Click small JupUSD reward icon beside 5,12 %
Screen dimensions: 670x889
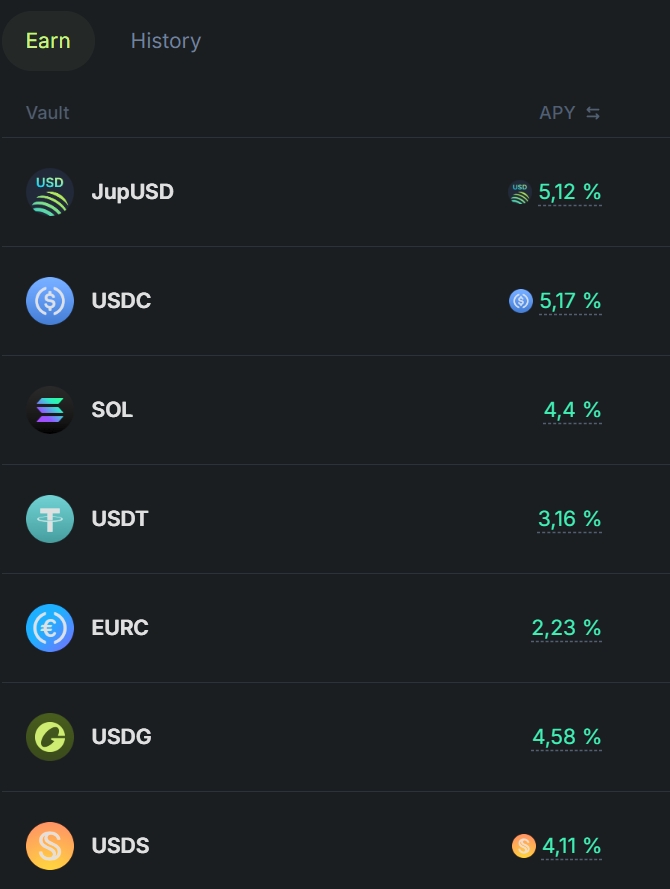coord(520,192)
